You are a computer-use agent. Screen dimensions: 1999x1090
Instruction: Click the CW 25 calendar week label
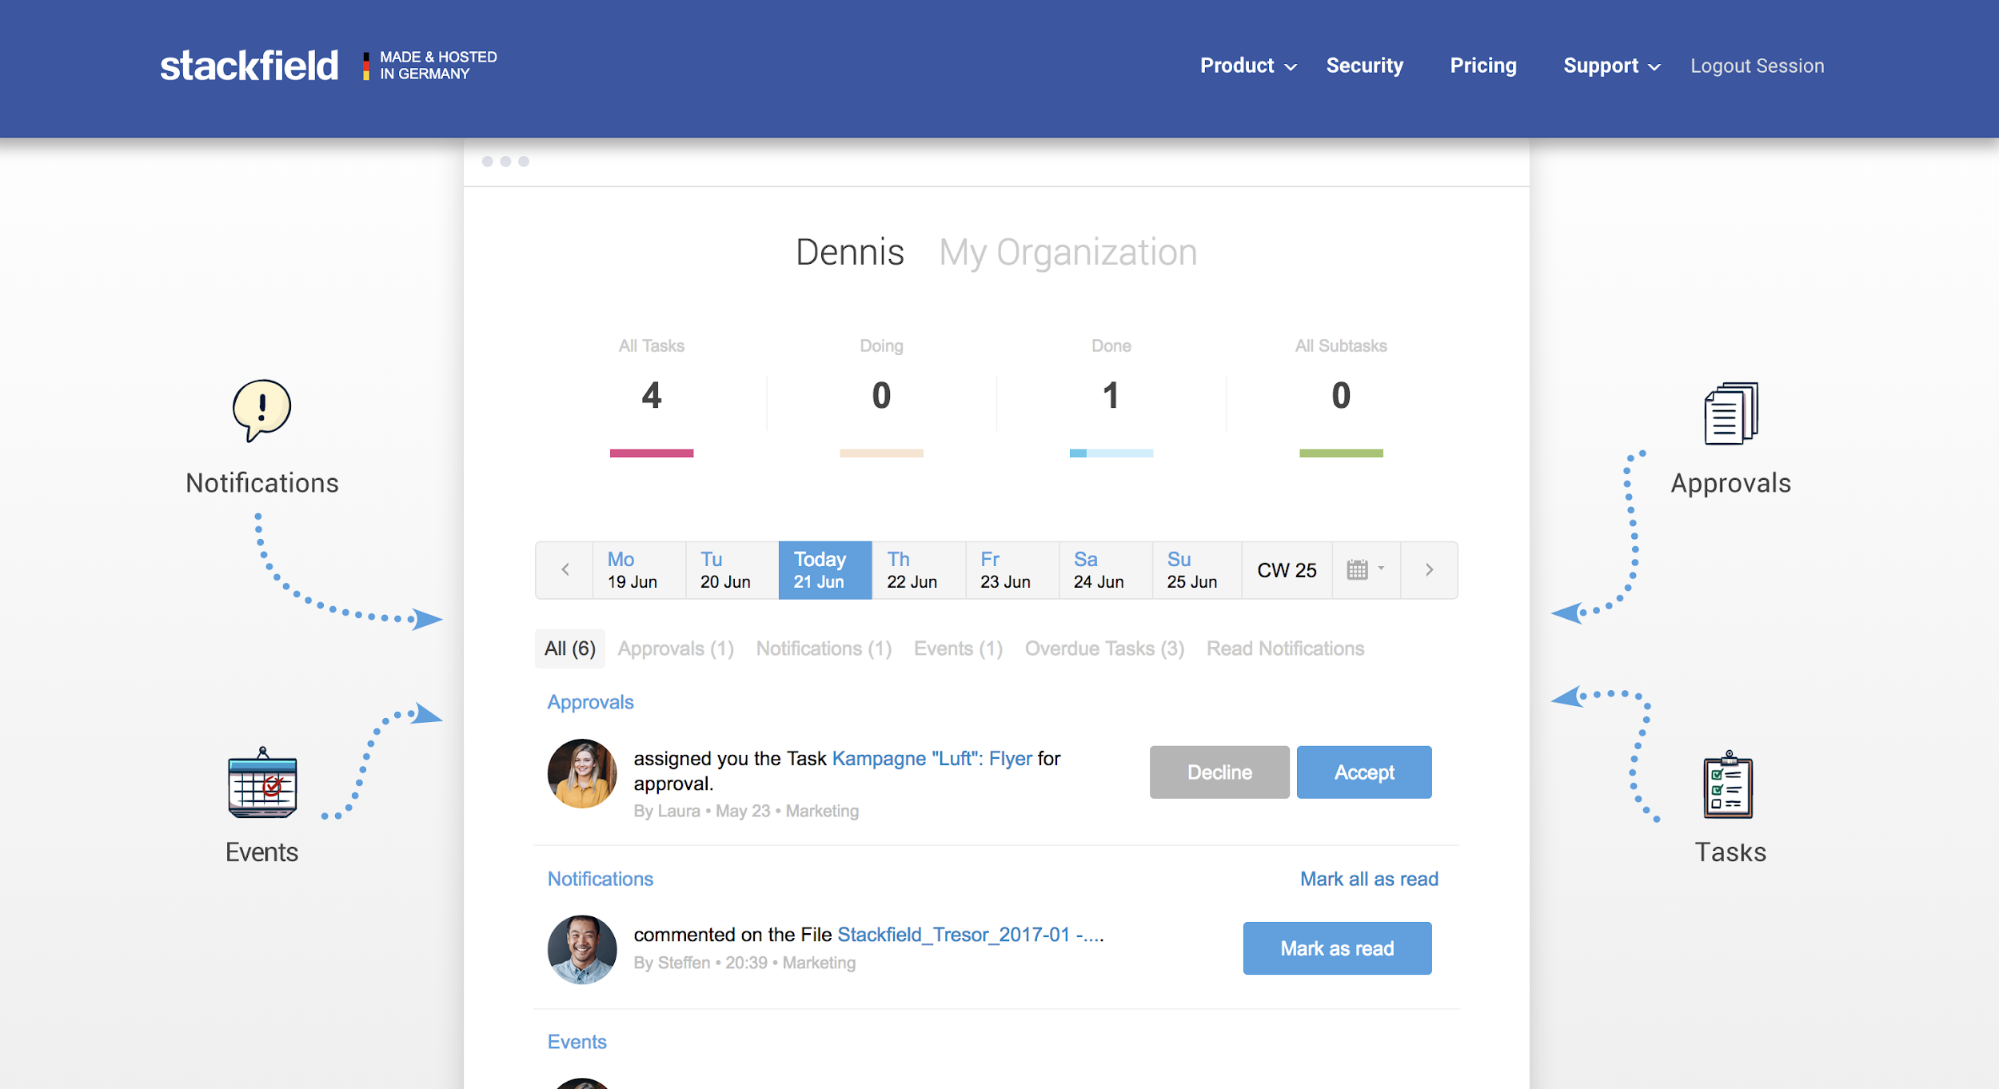[x=1287, y=570]
